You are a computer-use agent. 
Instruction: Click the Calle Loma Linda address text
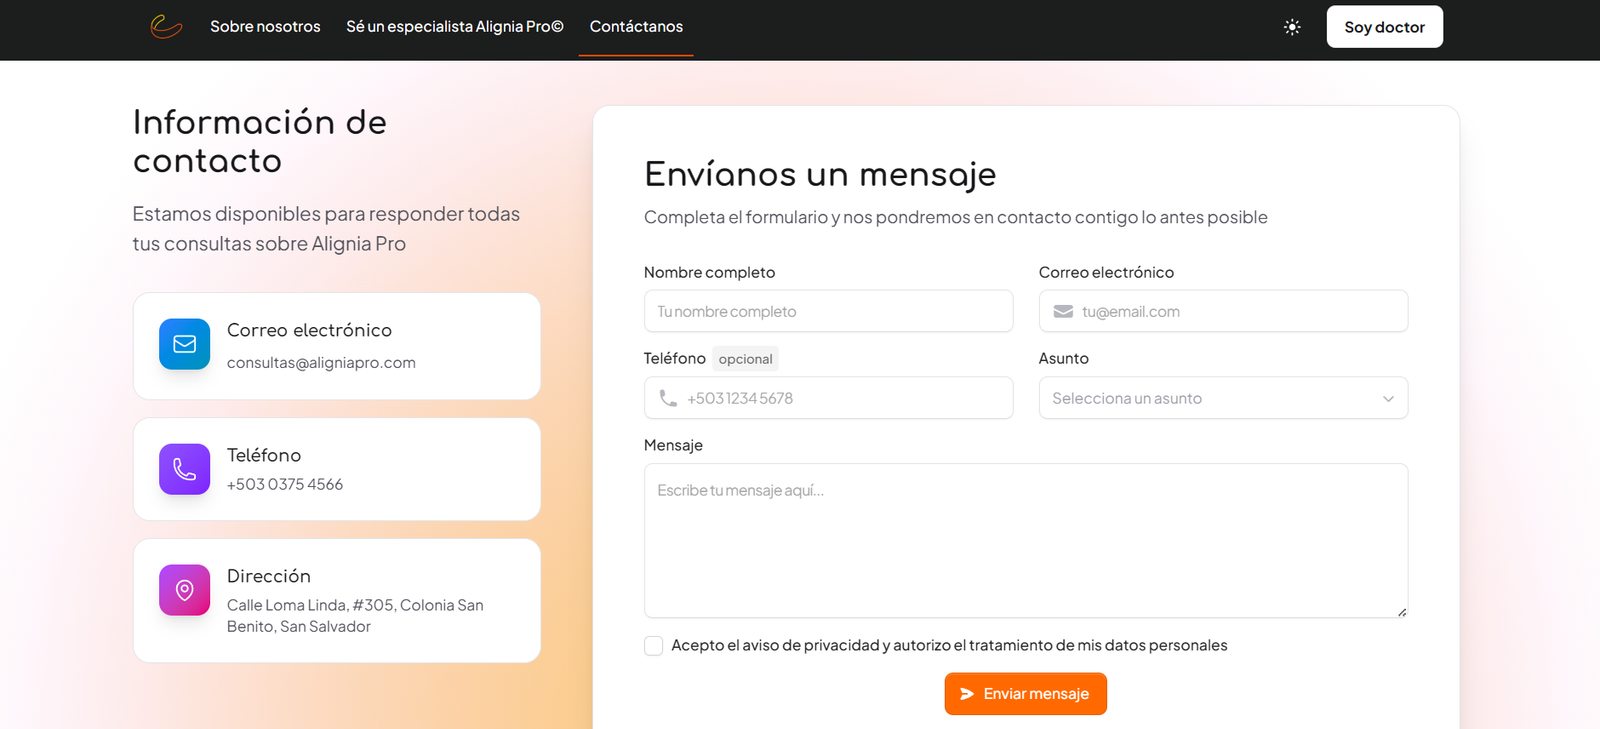point(355,616)
